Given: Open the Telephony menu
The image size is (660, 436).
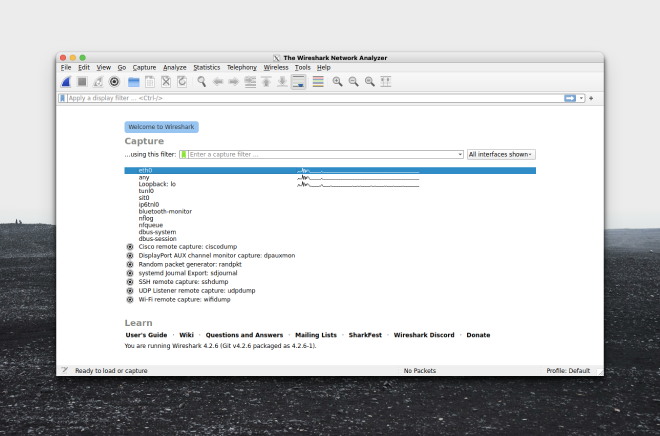Looking at the screenshot, I should click(242, 67).
